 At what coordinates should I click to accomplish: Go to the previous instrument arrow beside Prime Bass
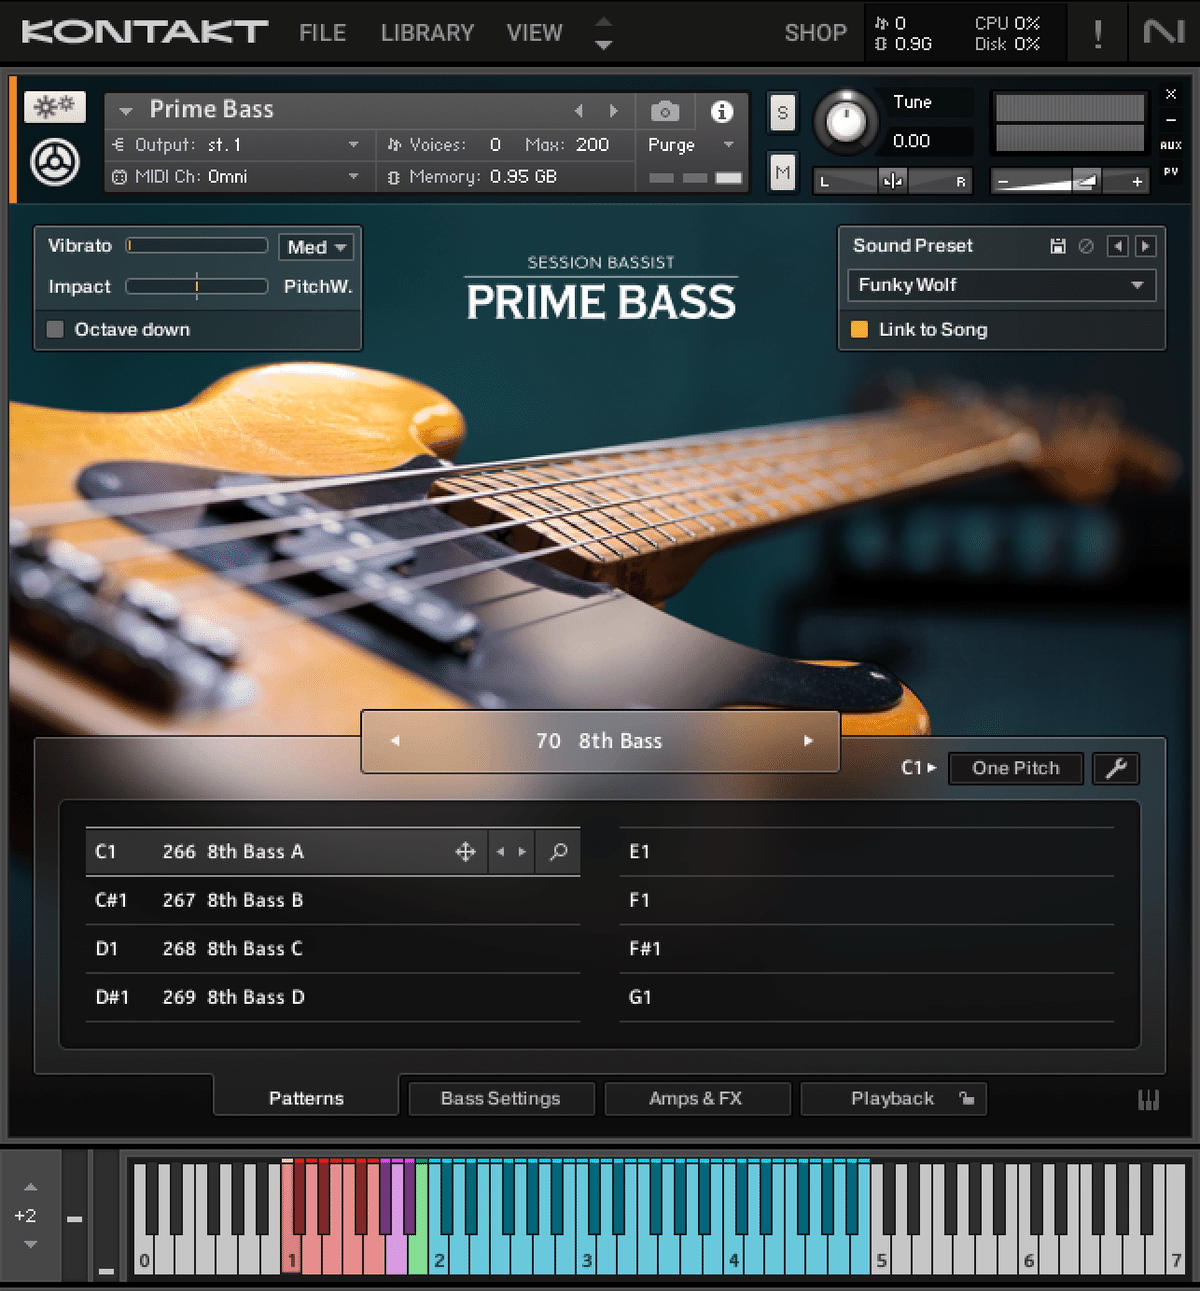tap(578, 111)
